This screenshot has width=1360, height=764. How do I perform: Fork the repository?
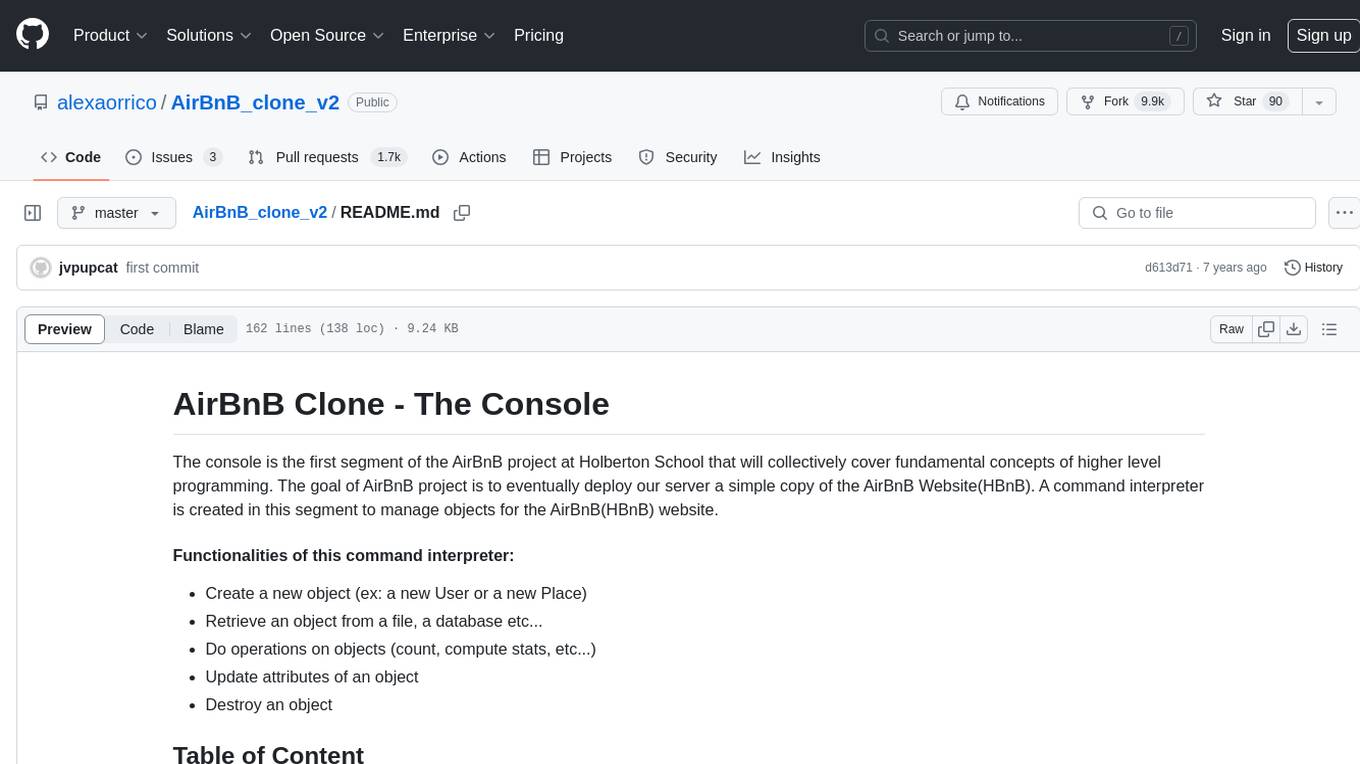coord(1125,101)
